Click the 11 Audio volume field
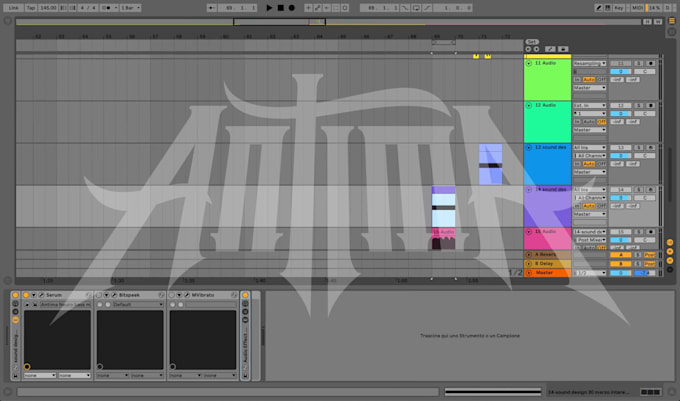Screen dimensions: 680x401 coord(621,72)
